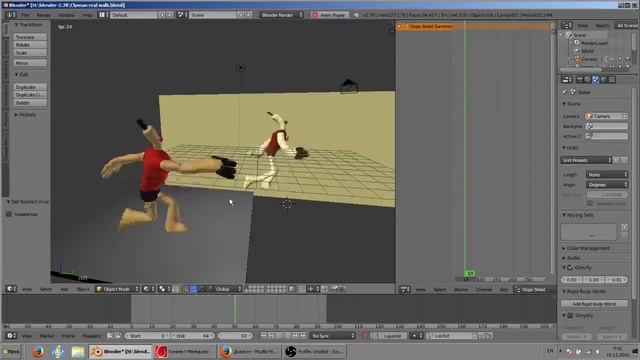Image resolution: width=640 pixels, height=360 pixels.
Task: Open the Global orientation dropdown
Action: (224, 289)
